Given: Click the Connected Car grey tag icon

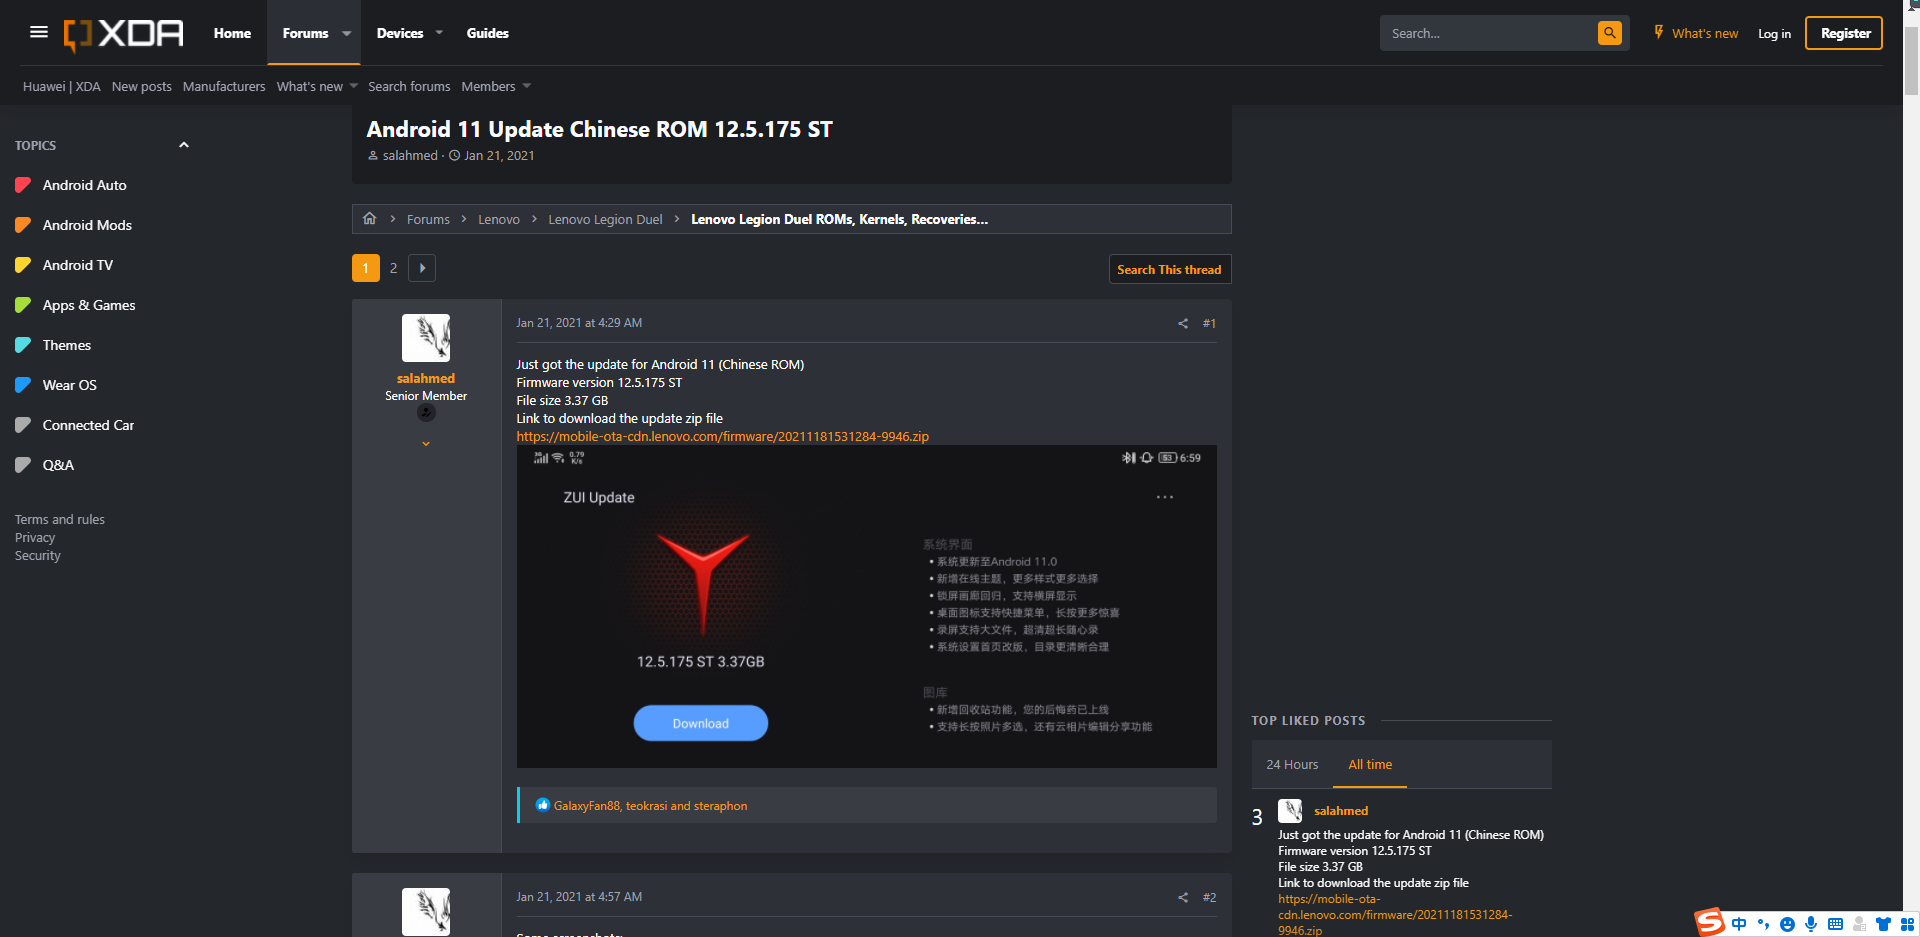Looking at the screenshot, I should [23, 425].
